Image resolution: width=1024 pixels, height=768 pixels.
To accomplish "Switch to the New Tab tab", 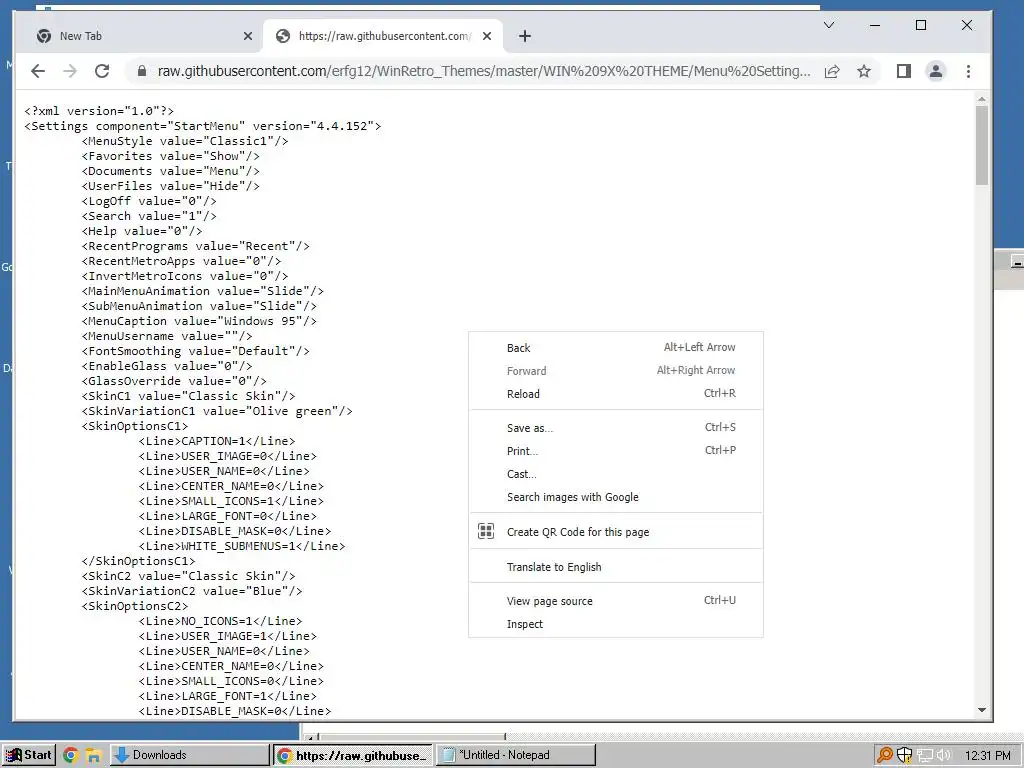I will (142, 36).
